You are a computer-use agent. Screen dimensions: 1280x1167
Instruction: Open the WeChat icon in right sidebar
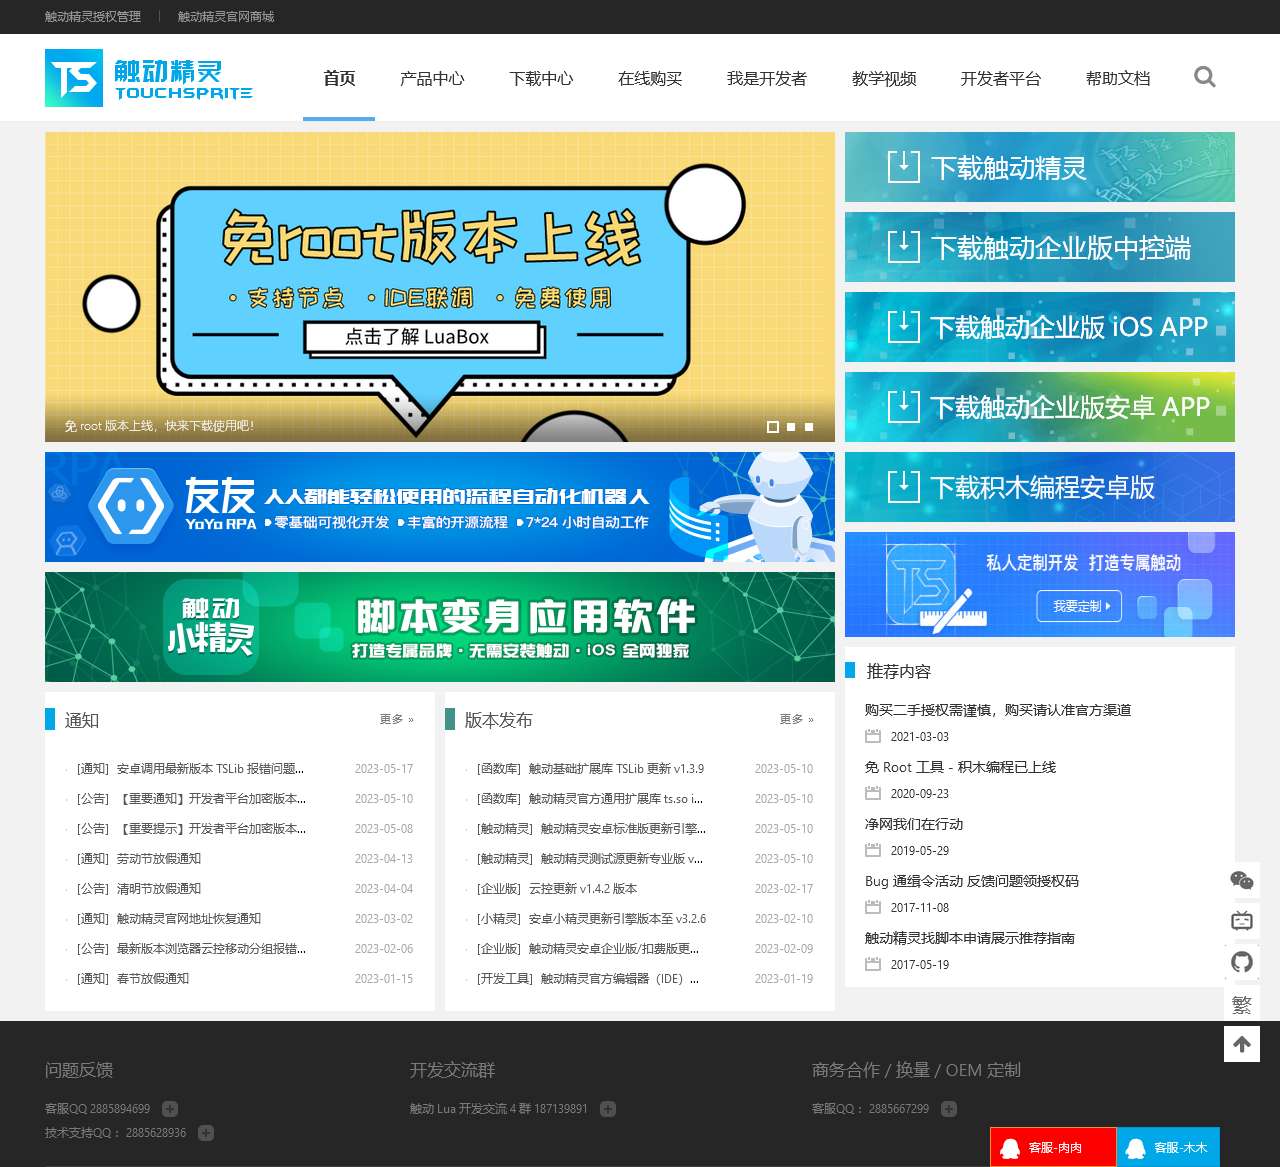point(1241,880)
